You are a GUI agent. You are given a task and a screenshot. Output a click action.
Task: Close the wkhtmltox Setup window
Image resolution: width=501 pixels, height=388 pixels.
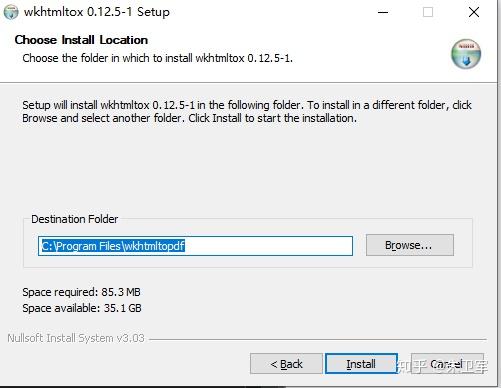coord(474,12)
